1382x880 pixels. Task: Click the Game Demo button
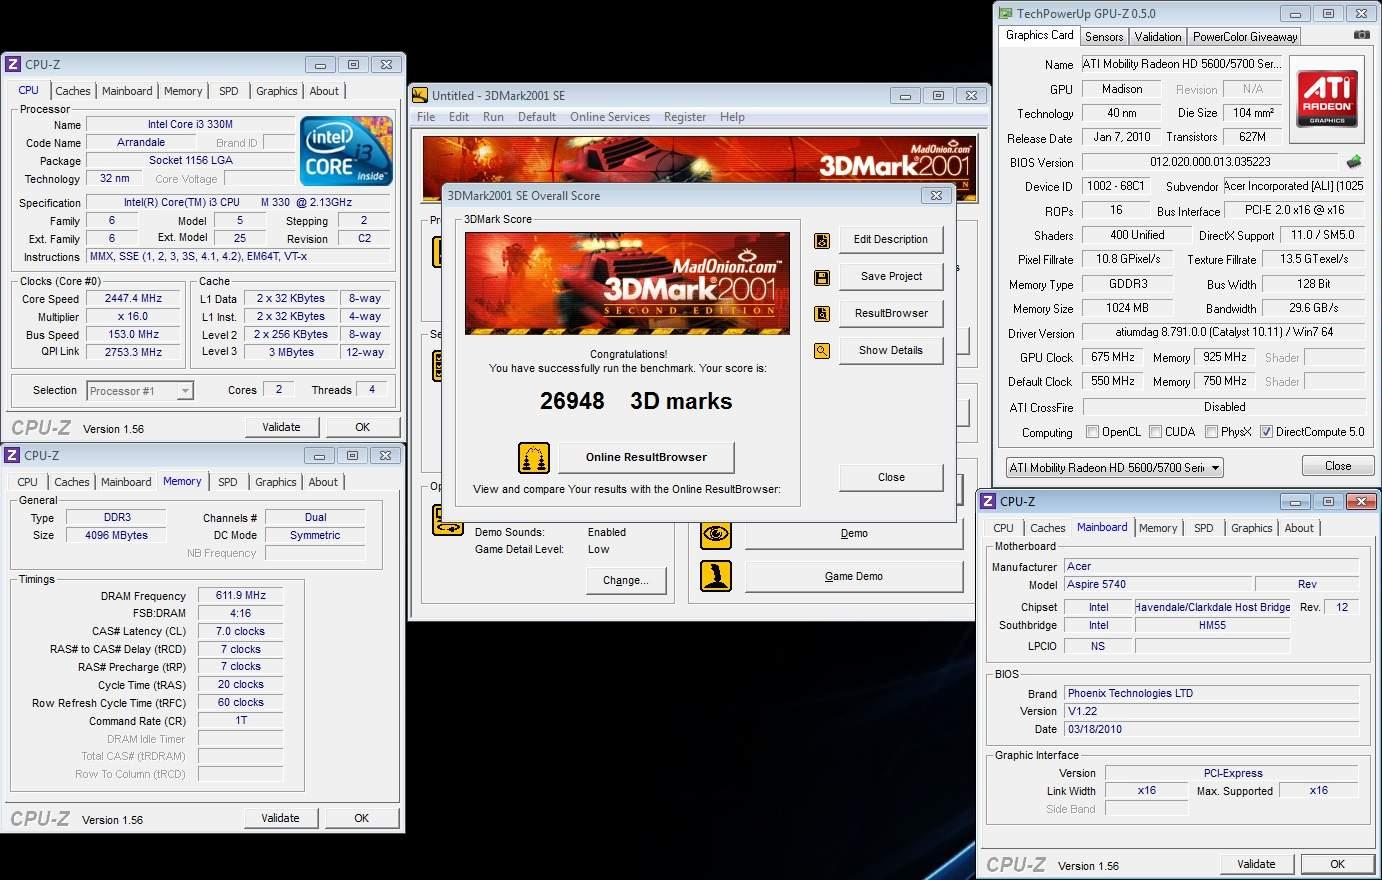pyautogui.click(x=854, y=577)
